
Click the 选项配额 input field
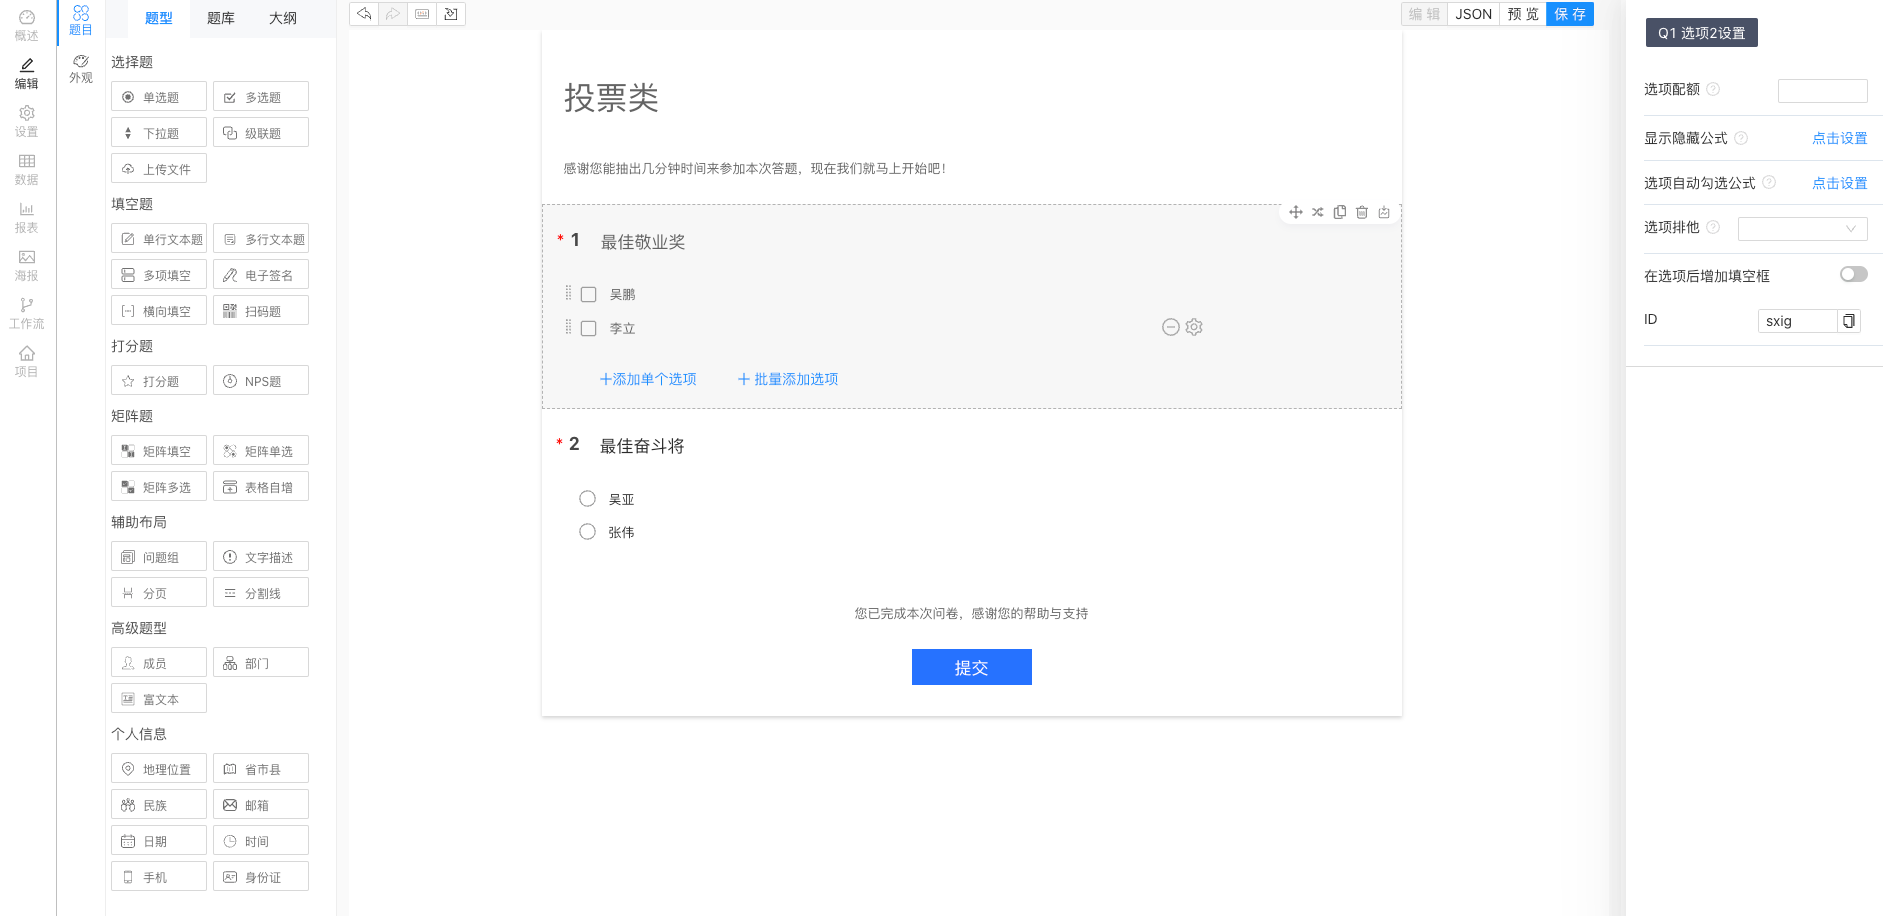(x=1822, y=90)
